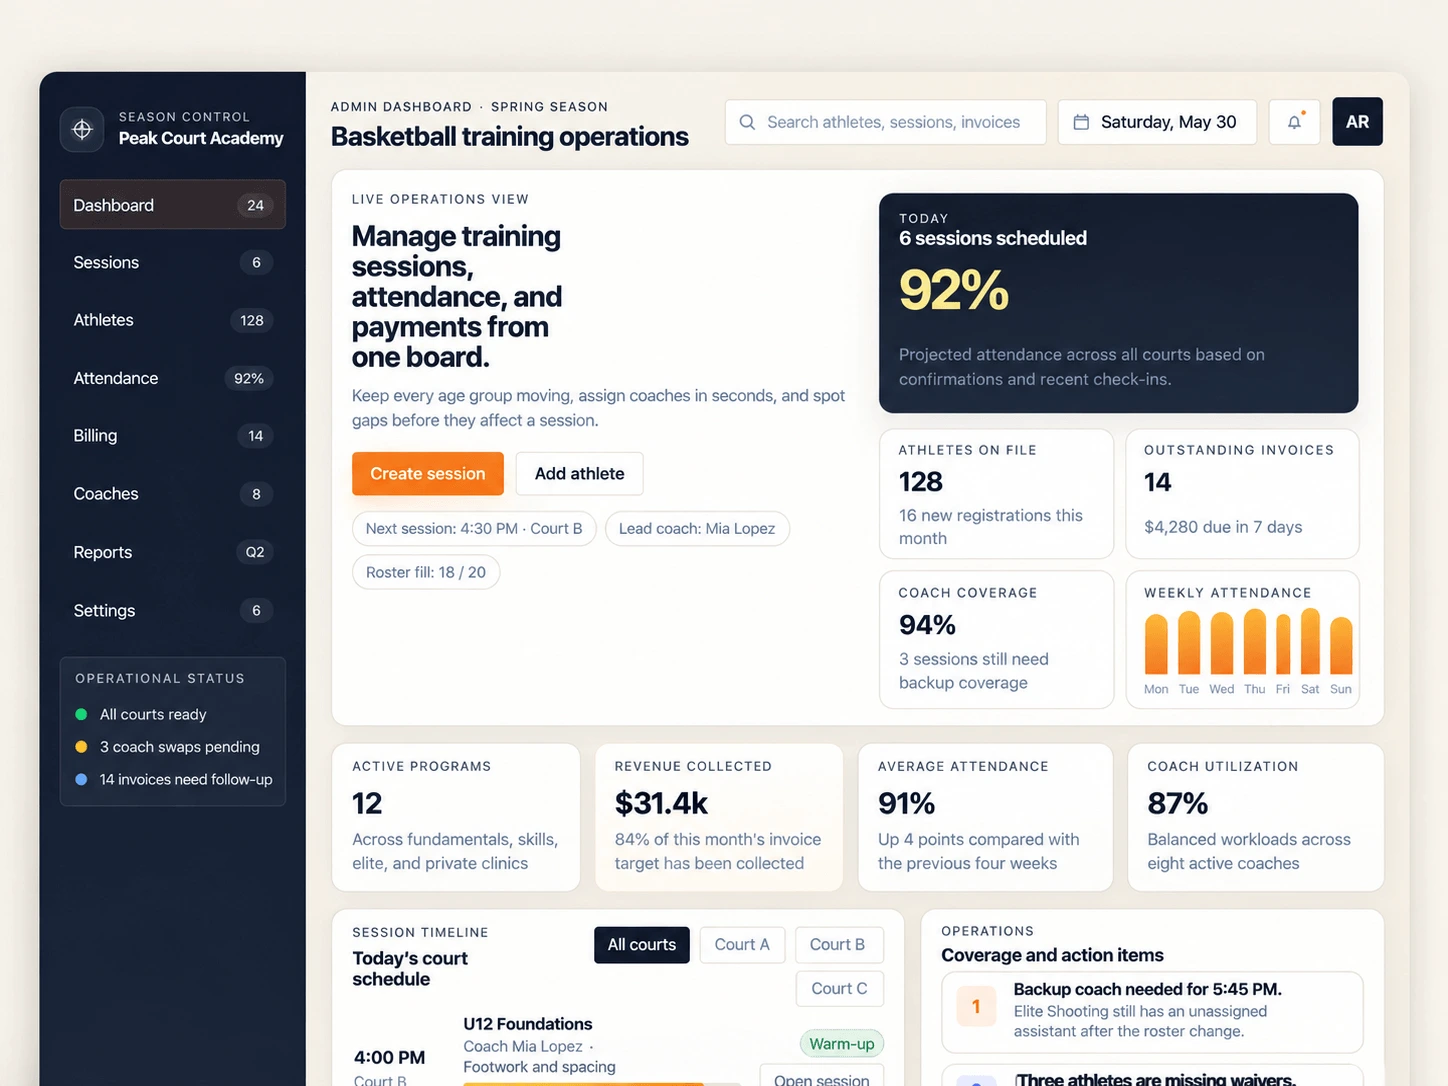Open the Athletes on File card

[x=996, y=494]
